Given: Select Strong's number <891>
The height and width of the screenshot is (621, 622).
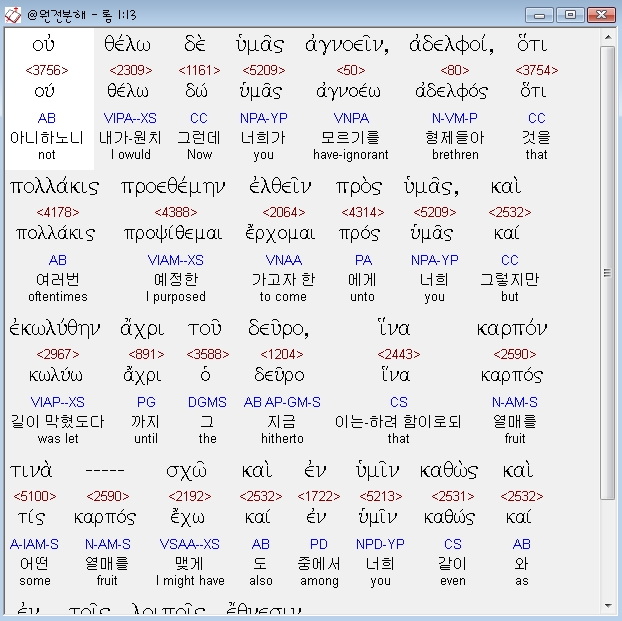Looking at the screenshot, I should click(x=146, y=354).
